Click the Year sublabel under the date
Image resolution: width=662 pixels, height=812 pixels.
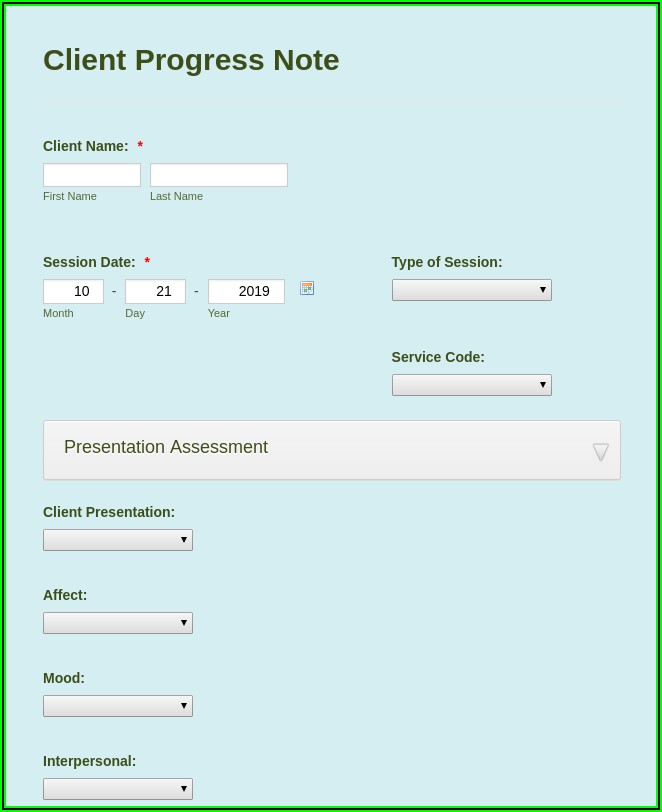click(x=219, y=313)
